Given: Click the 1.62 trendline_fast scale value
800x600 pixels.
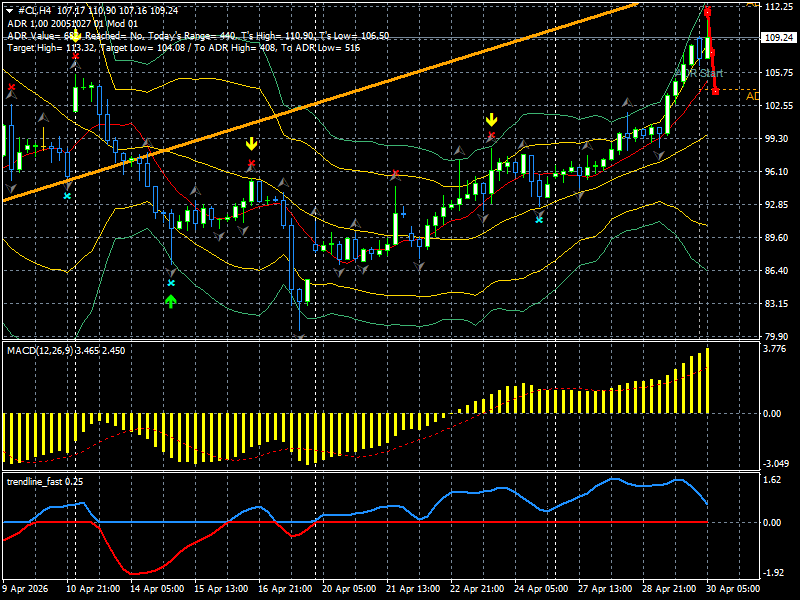Looking at the screenshot, I should tap(772, 480).
